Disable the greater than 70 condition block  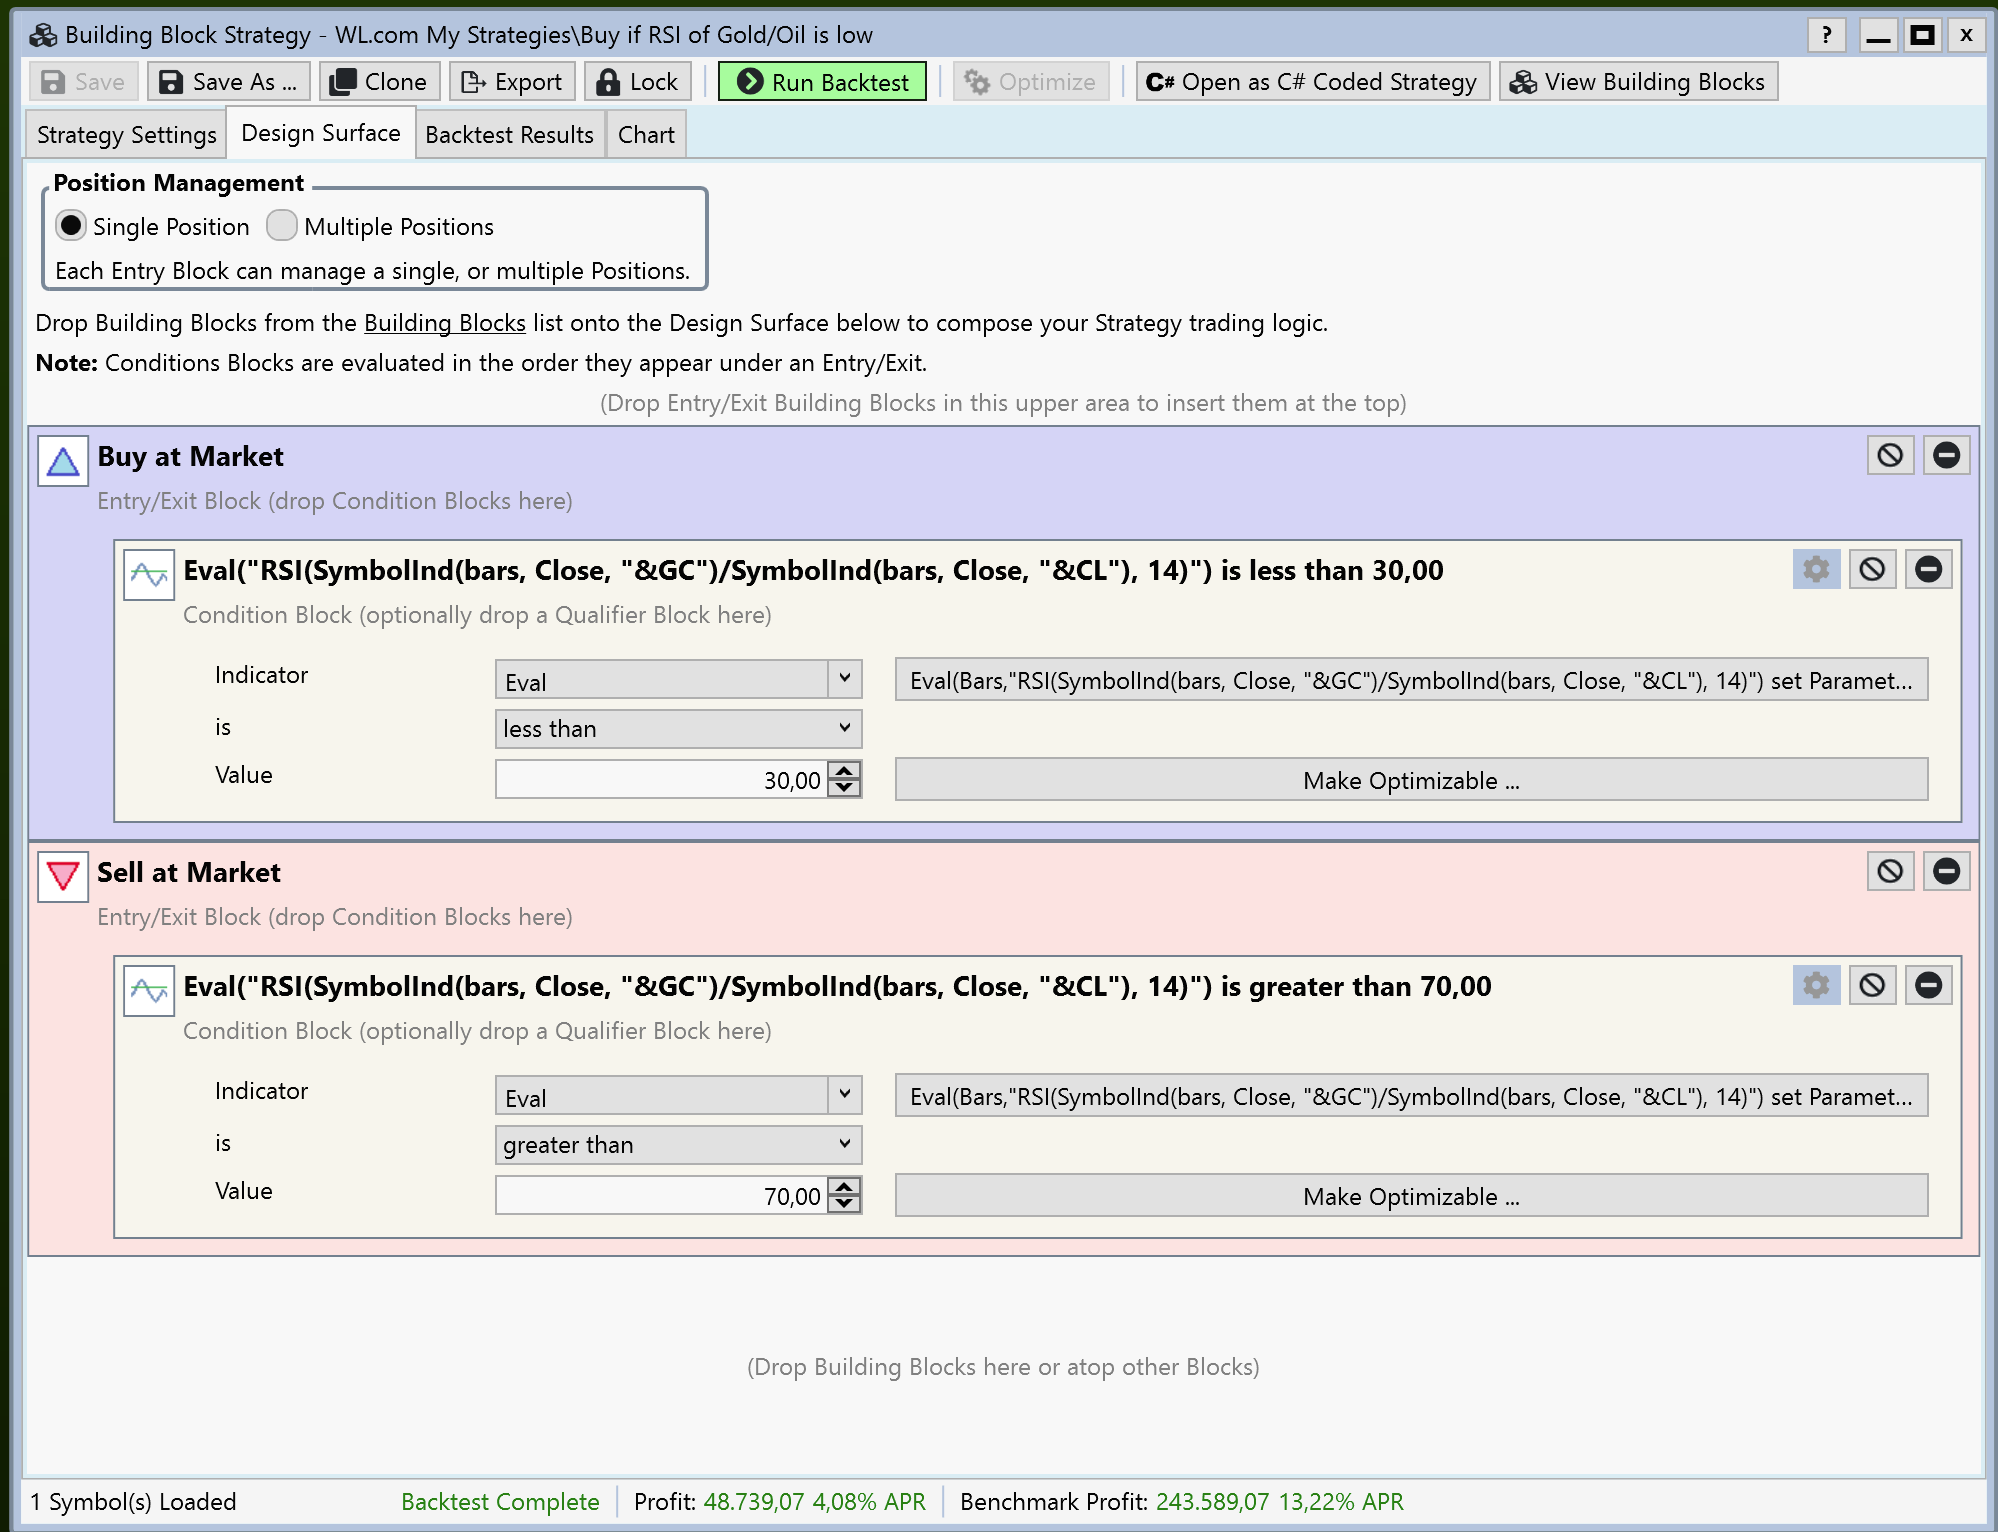pyautogui.click(x=1872, y=986)
